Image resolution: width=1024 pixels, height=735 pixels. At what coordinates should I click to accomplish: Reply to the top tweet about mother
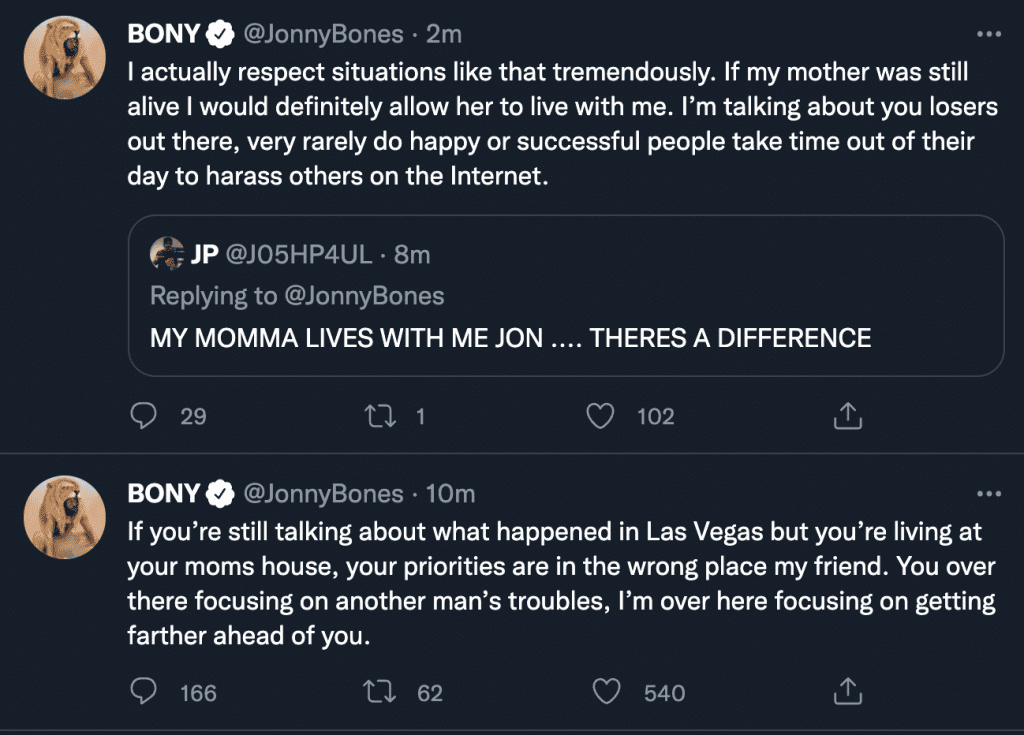[143, 416]
